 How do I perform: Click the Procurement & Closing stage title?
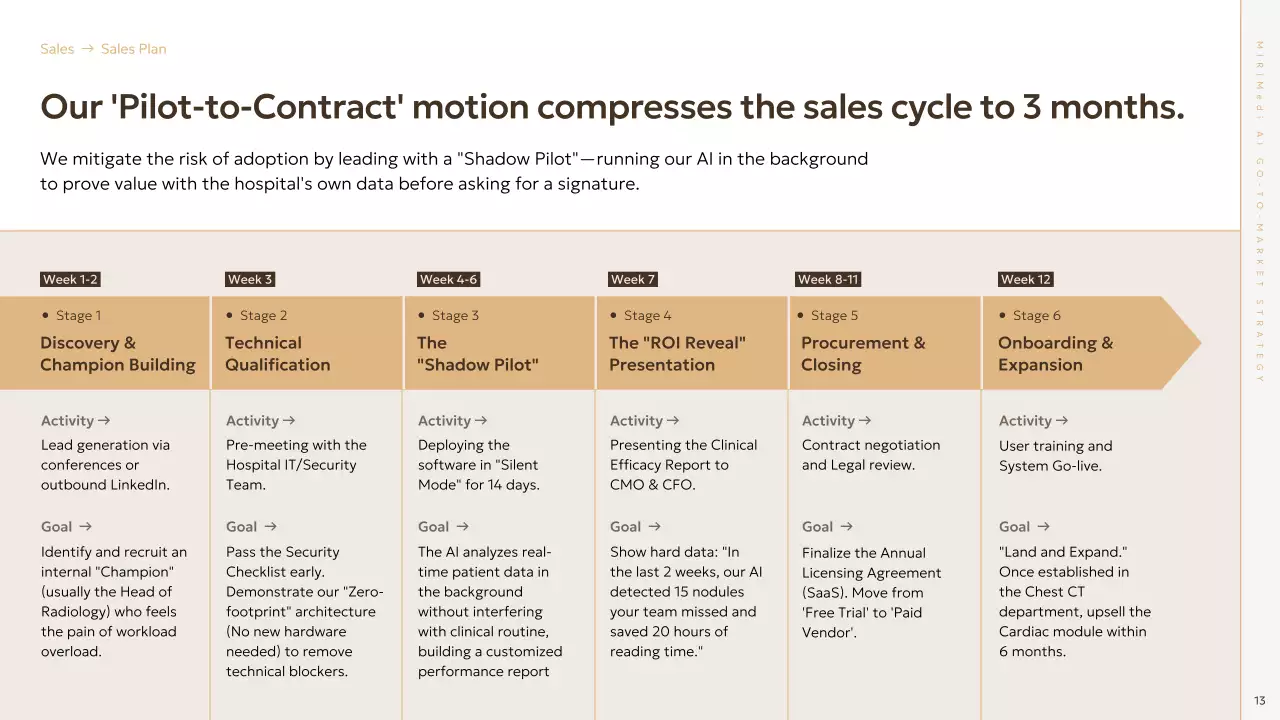coord(863,354)
